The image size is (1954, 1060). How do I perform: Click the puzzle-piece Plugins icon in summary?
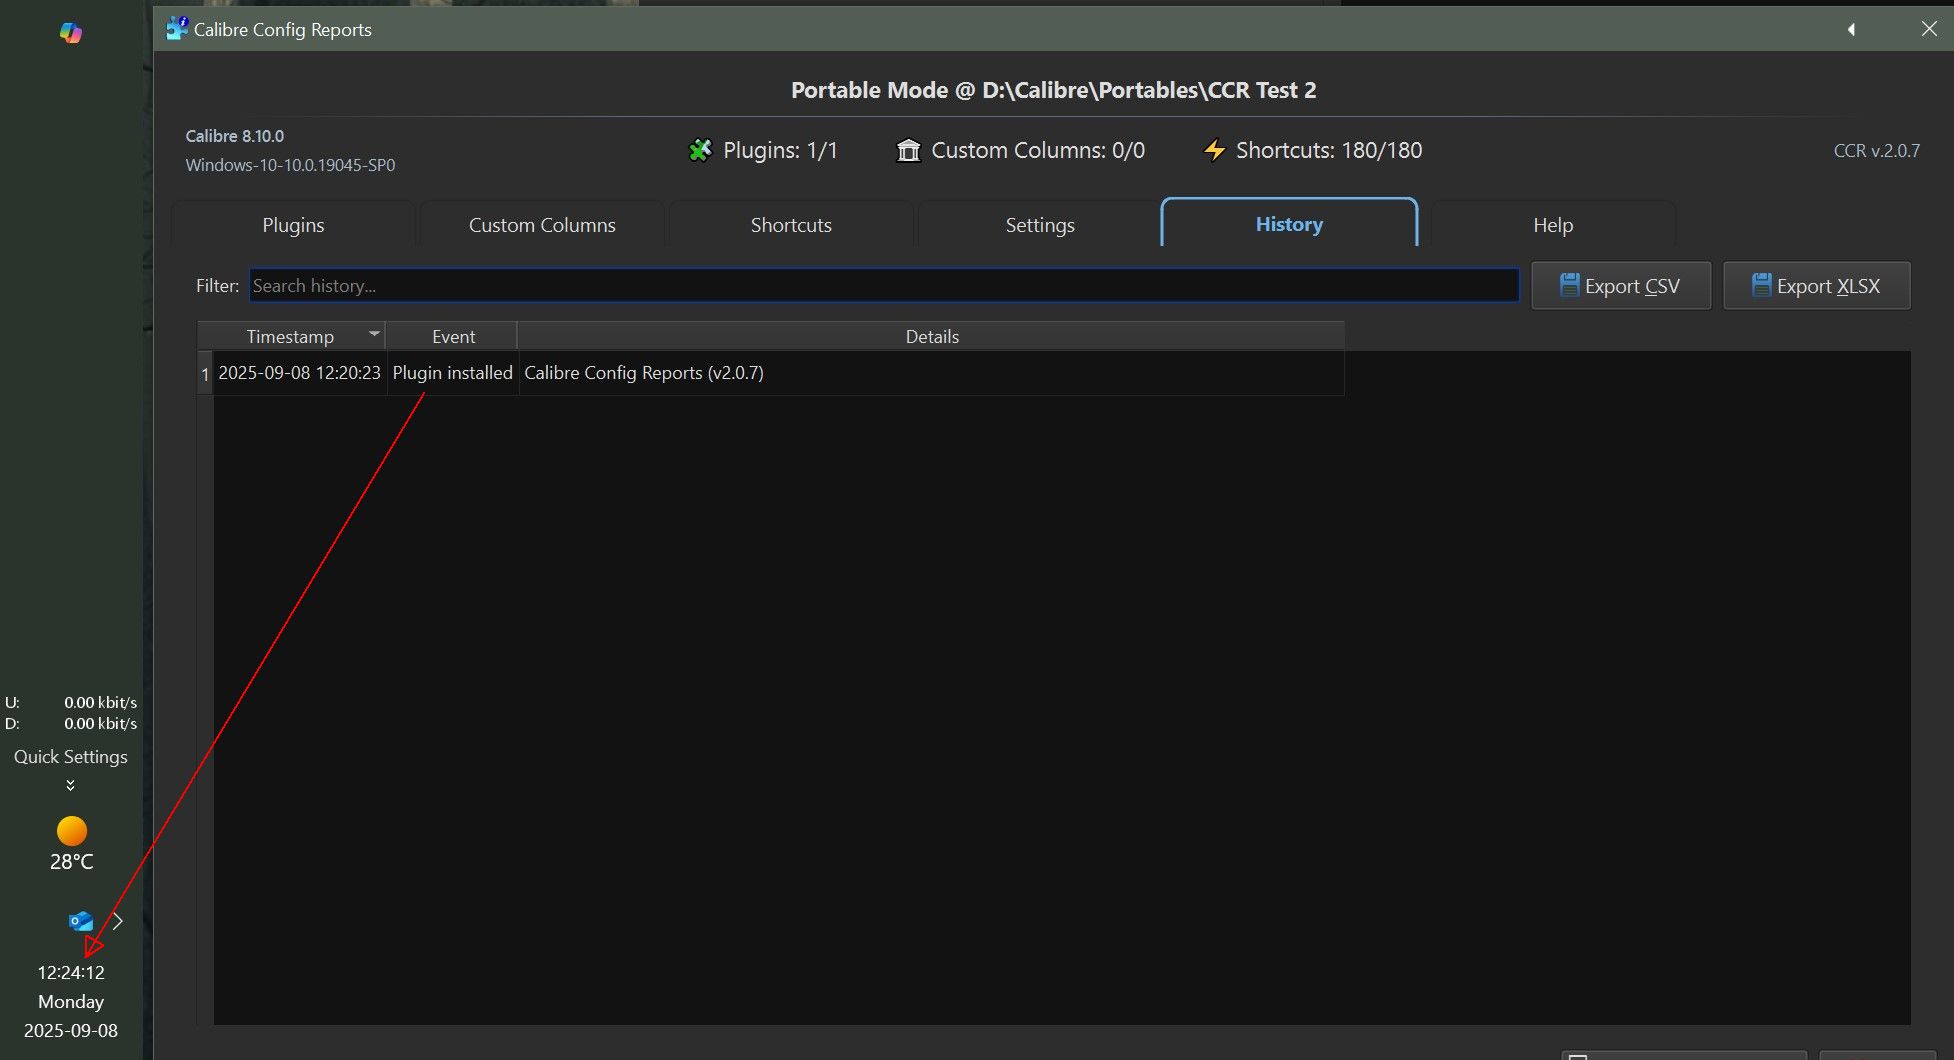700,150
